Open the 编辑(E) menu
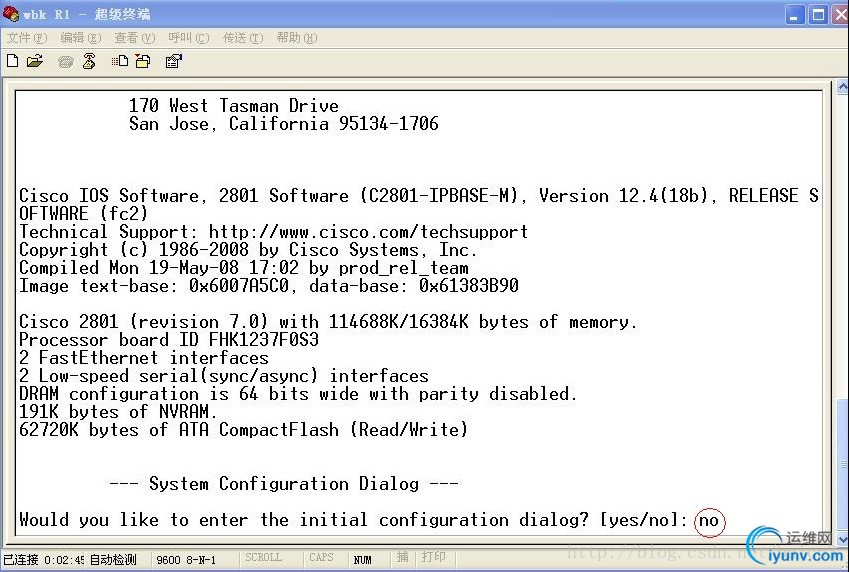 81,38
